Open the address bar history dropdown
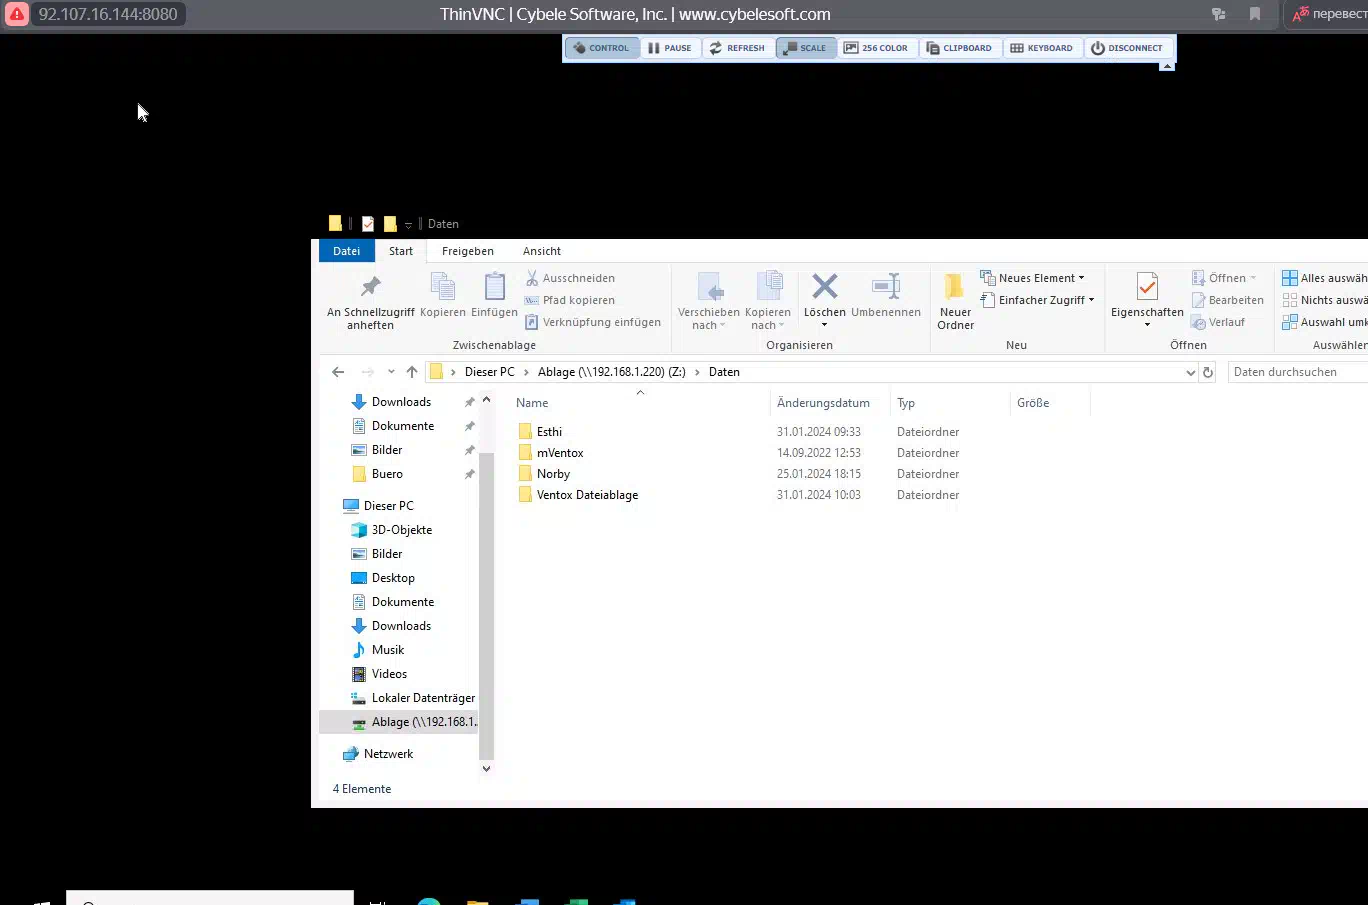Image resolution: width=1368 pixels, height=905 pixels. point(1190,372)
